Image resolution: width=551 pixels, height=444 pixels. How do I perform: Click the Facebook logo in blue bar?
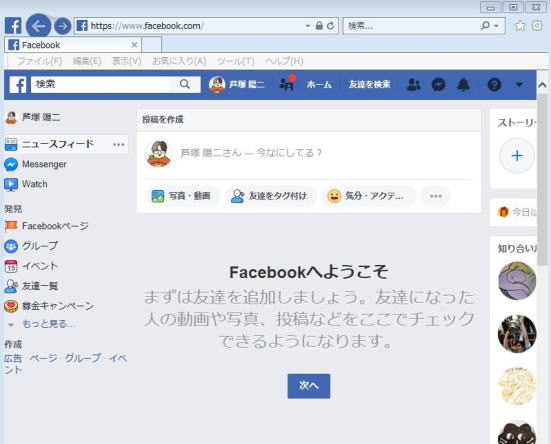[18, 85]
